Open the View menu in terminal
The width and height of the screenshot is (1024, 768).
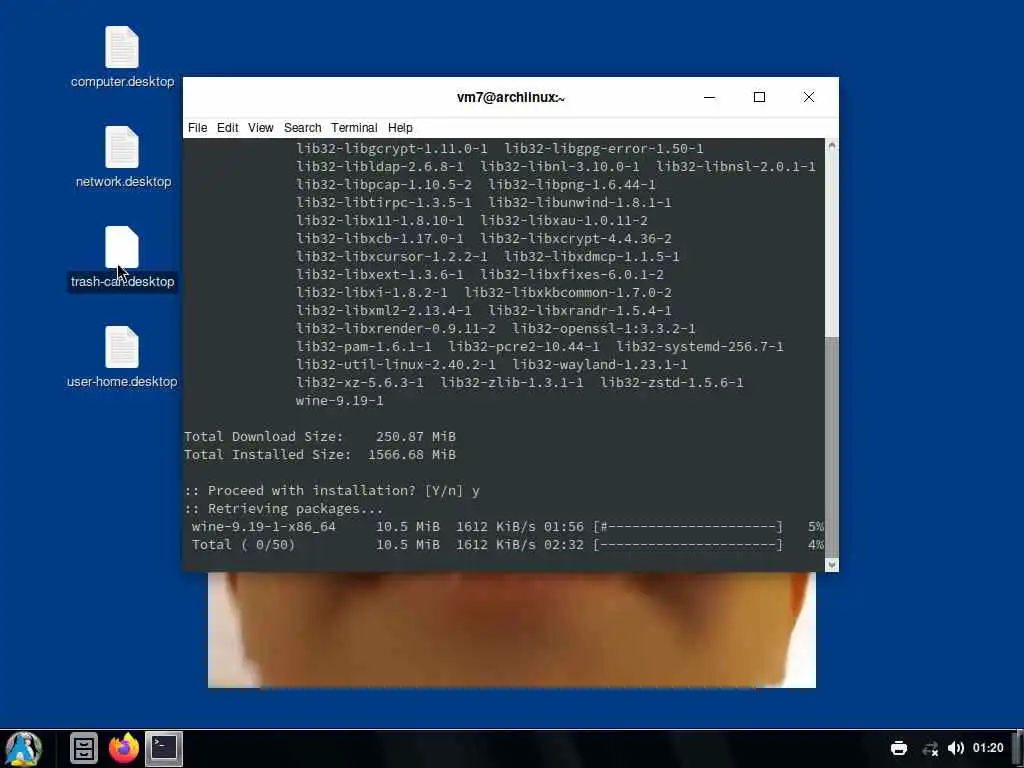click(261, 128)
